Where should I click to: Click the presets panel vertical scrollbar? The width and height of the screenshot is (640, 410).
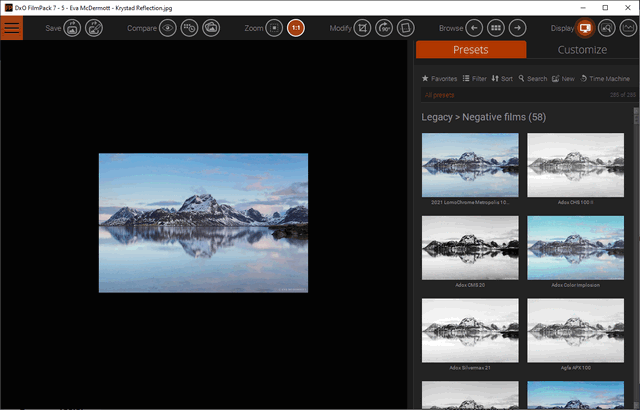coord(636,250)
